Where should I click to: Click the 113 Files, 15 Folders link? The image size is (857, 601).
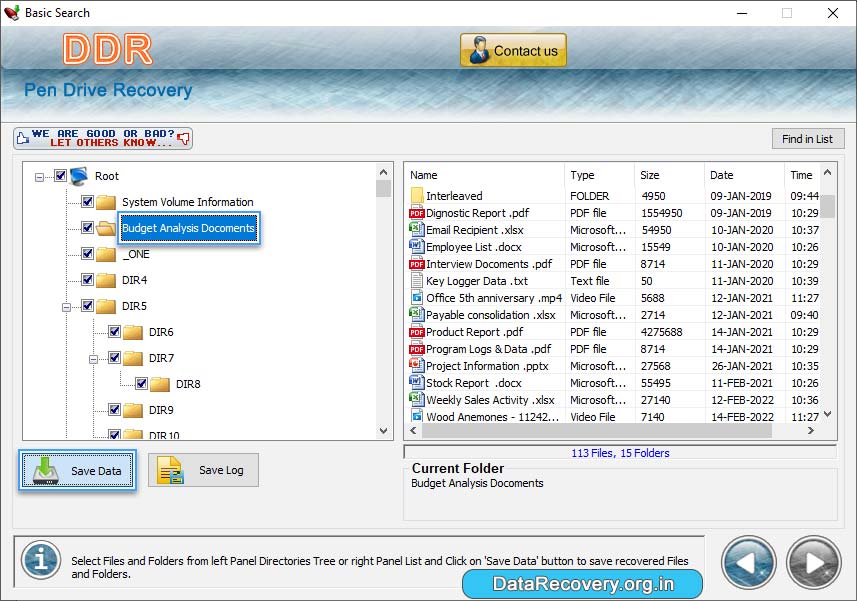coord(619,452)
